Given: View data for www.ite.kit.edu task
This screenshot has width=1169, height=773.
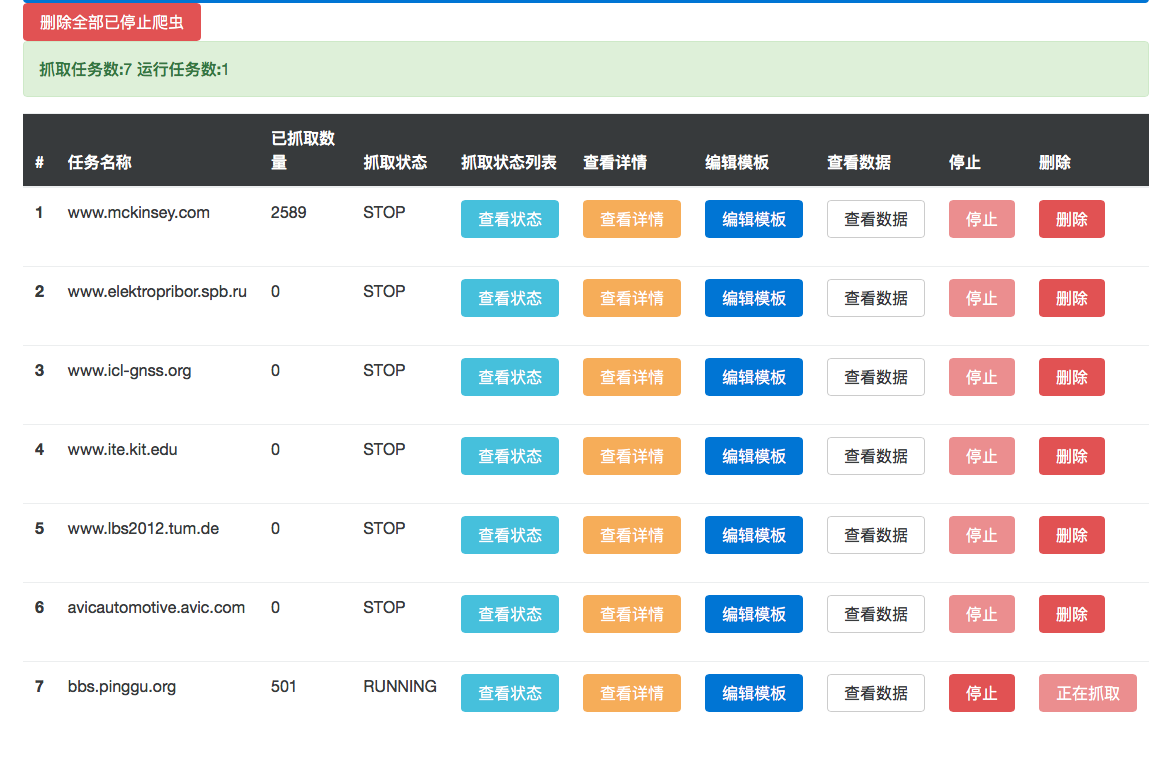Looking at the screenshot, I should pyautogui.click(x=875, y=456).
